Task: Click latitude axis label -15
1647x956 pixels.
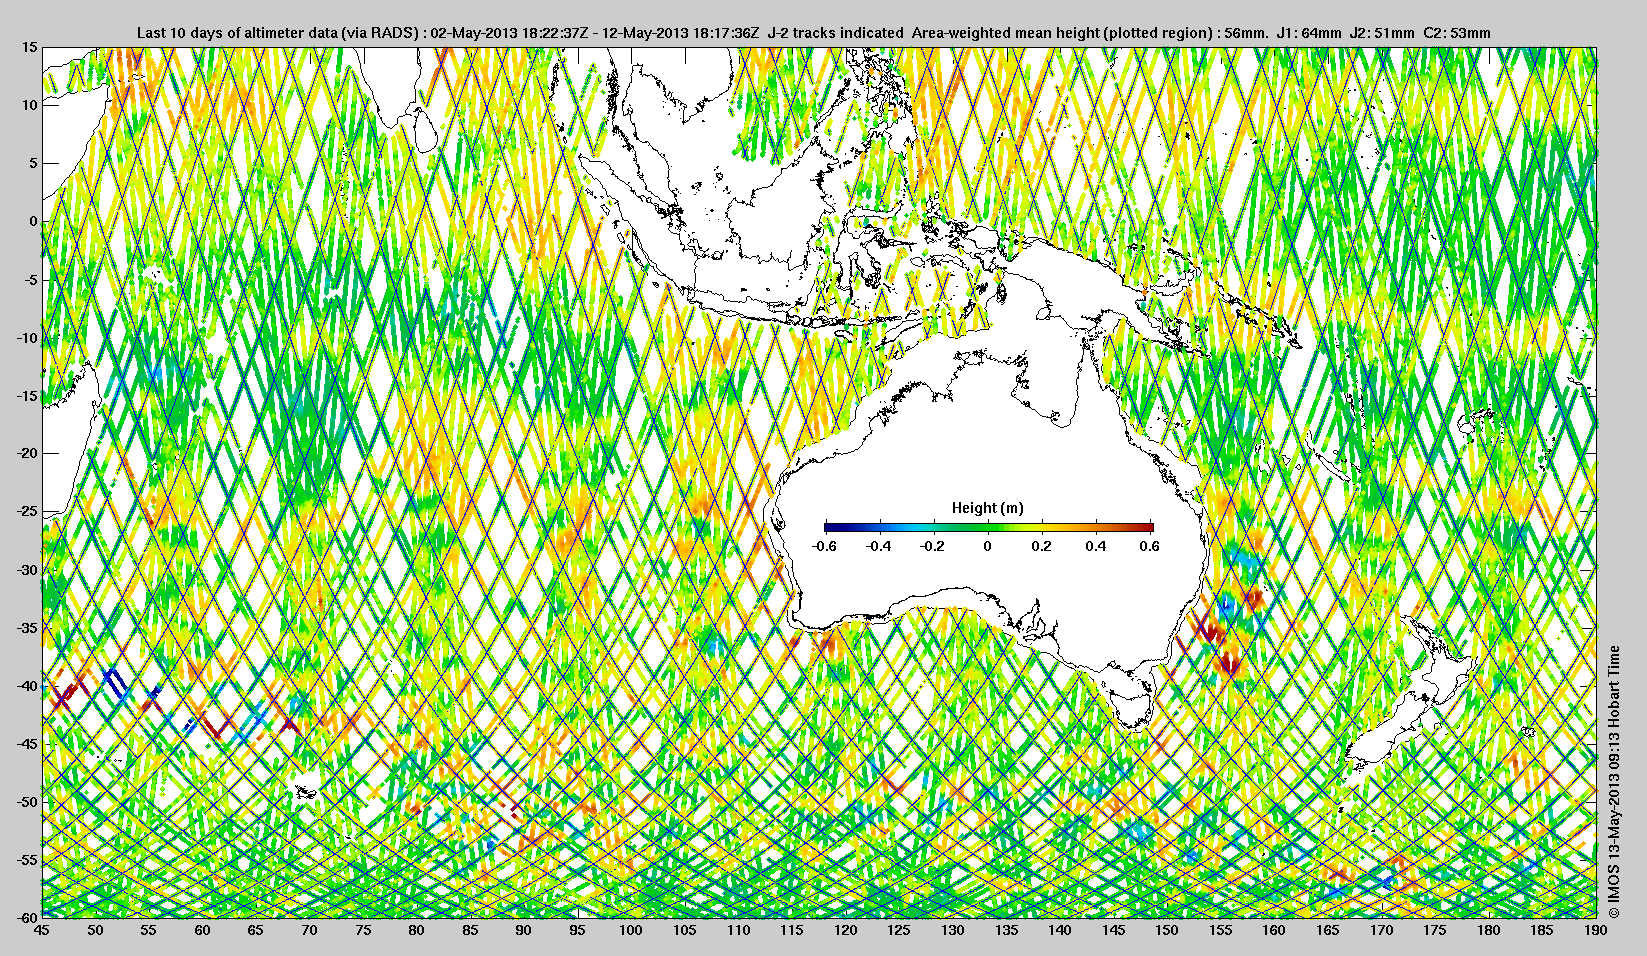Action: click(27, 396)
